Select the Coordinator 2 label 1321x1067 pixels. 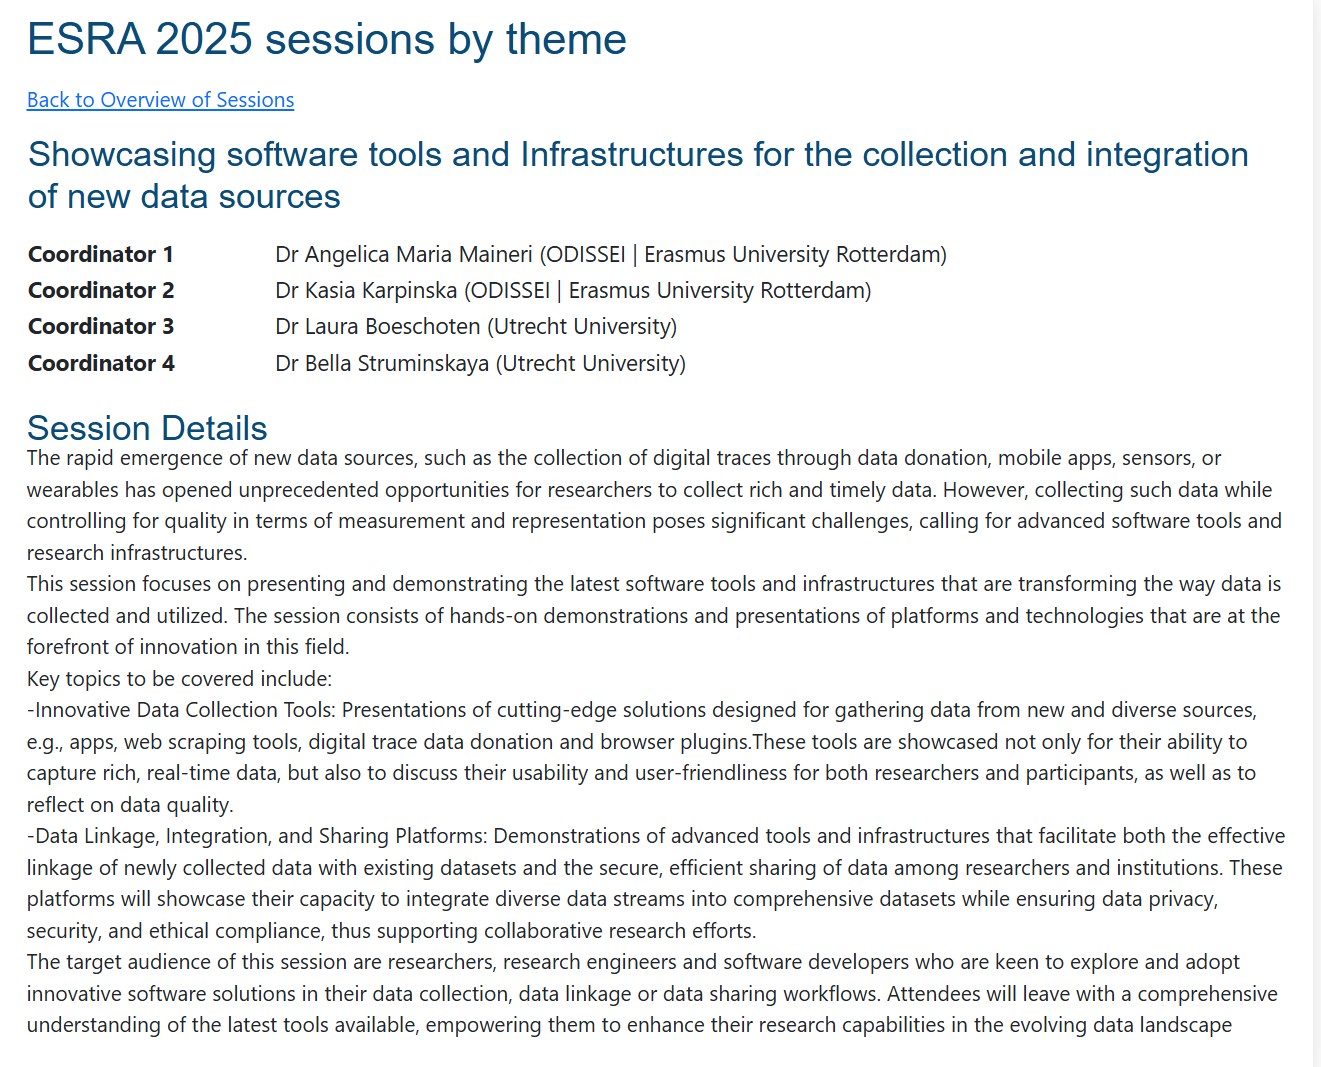(x=101, y=290)
